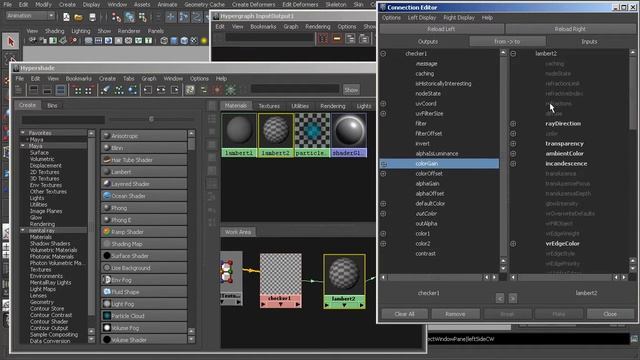Image resolution: width=640 pixels, height=360 pixels.
Task: Create a Particle Cloud node
Action: [144, 316]
